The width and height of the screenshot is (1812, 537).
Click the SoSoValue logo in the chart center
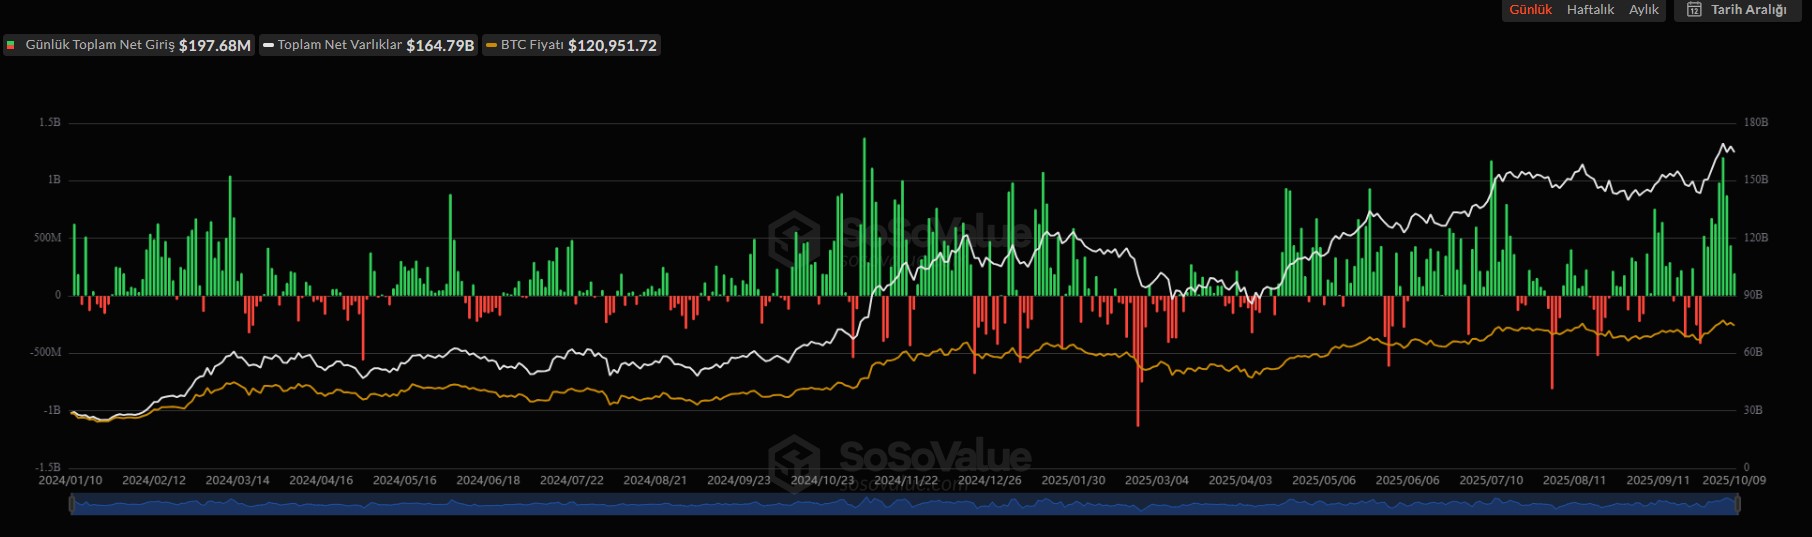[795, 238]
